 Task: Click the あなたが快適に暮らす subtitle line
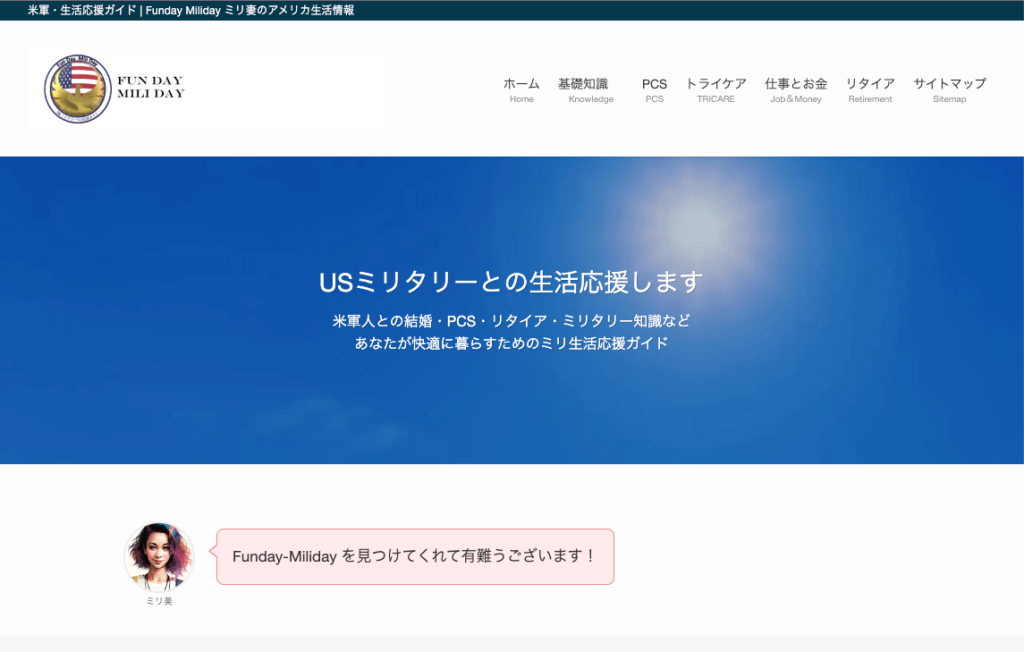(511, 343)
